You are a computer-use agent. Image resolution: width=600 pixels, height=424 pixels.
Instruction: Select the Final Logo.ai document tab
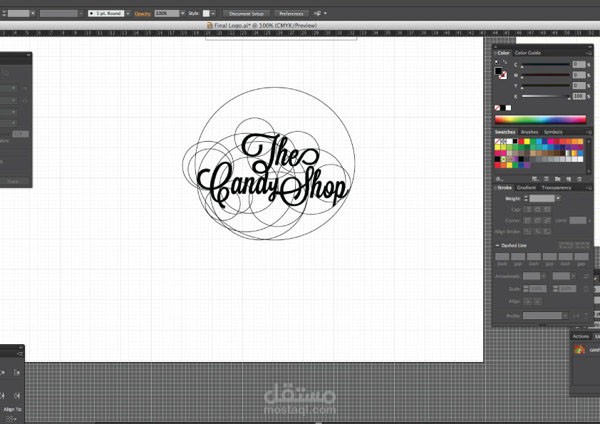(262, 26)
